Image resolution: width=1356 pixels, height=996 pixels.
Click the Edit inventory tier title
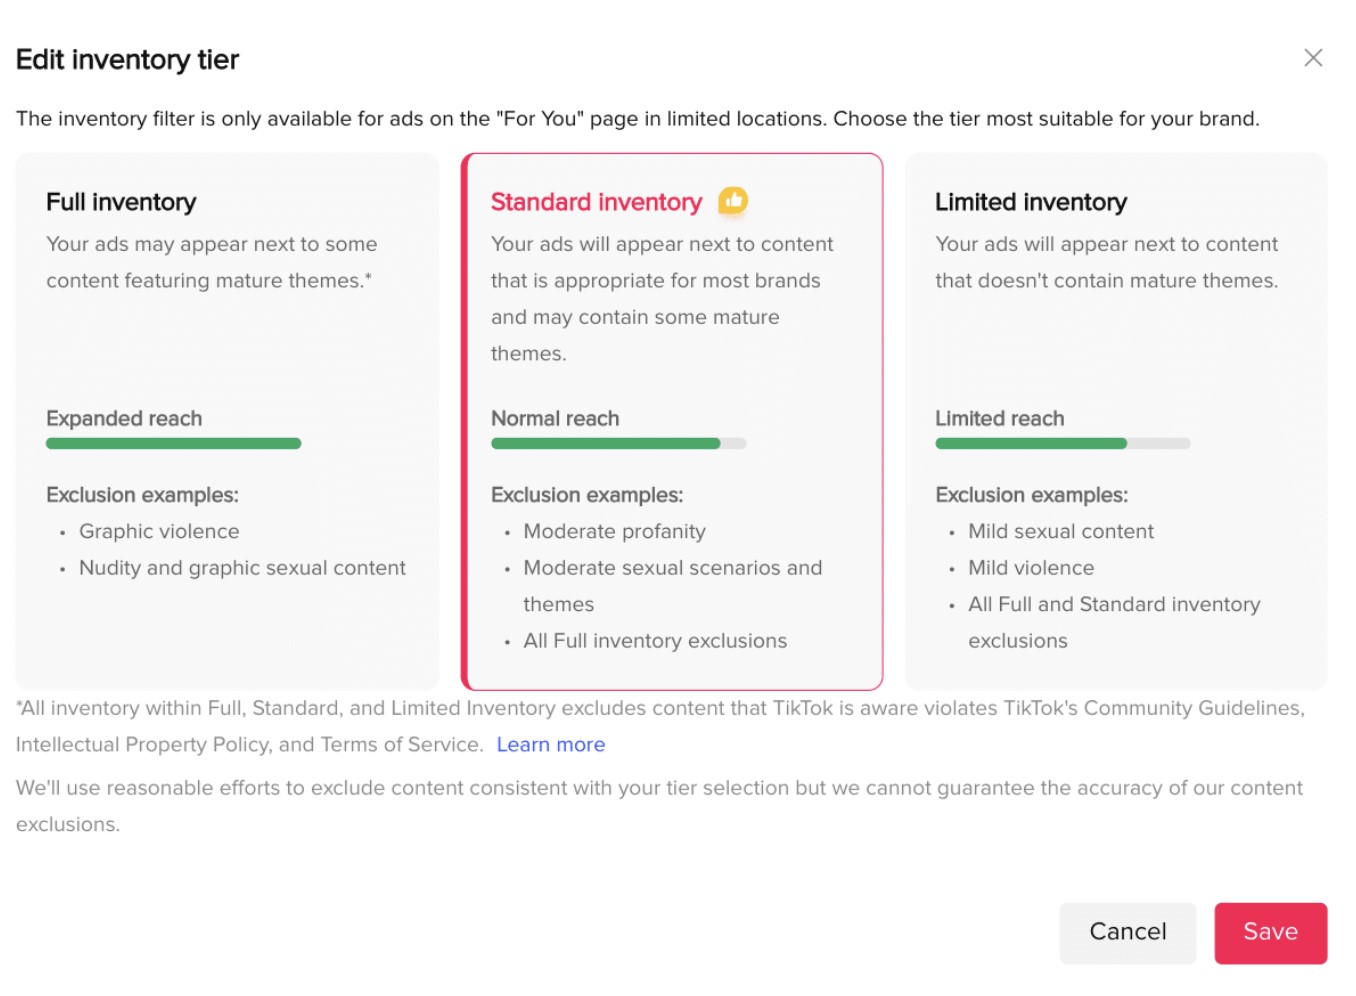point(127,59)
